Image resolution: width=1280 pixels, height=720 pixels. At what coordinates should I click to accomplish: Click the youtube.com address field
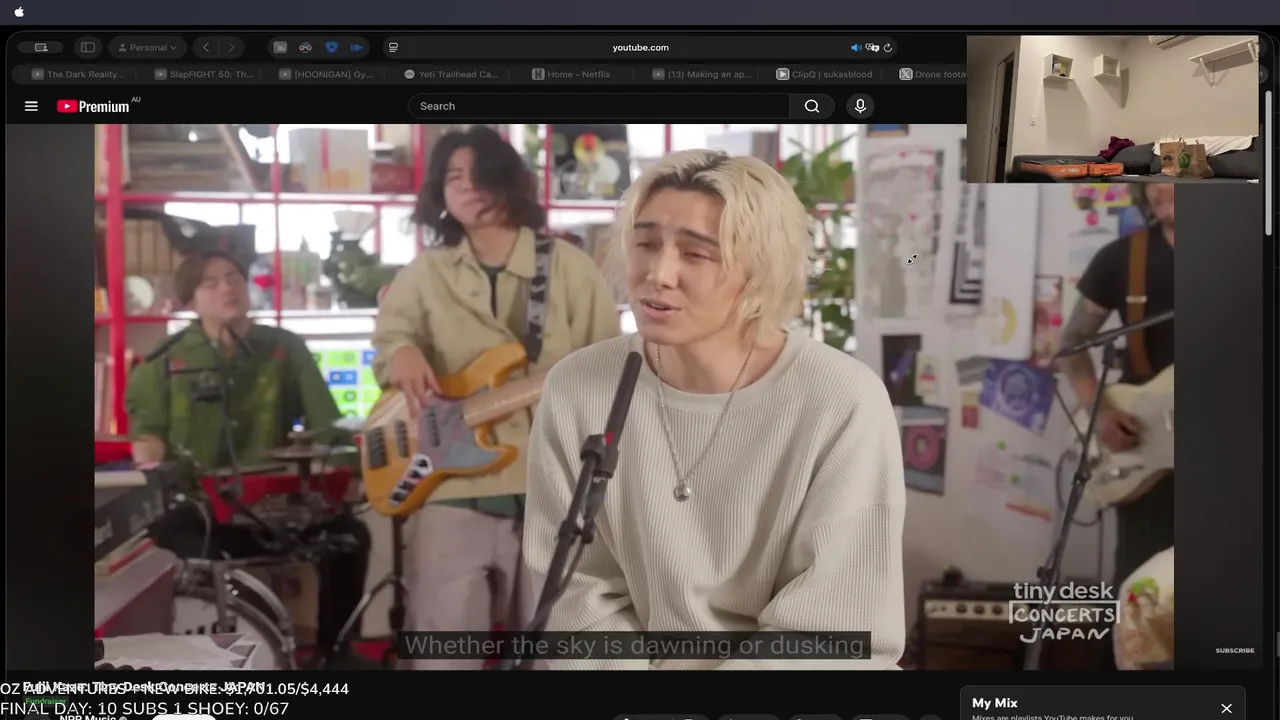pos(640,47)
